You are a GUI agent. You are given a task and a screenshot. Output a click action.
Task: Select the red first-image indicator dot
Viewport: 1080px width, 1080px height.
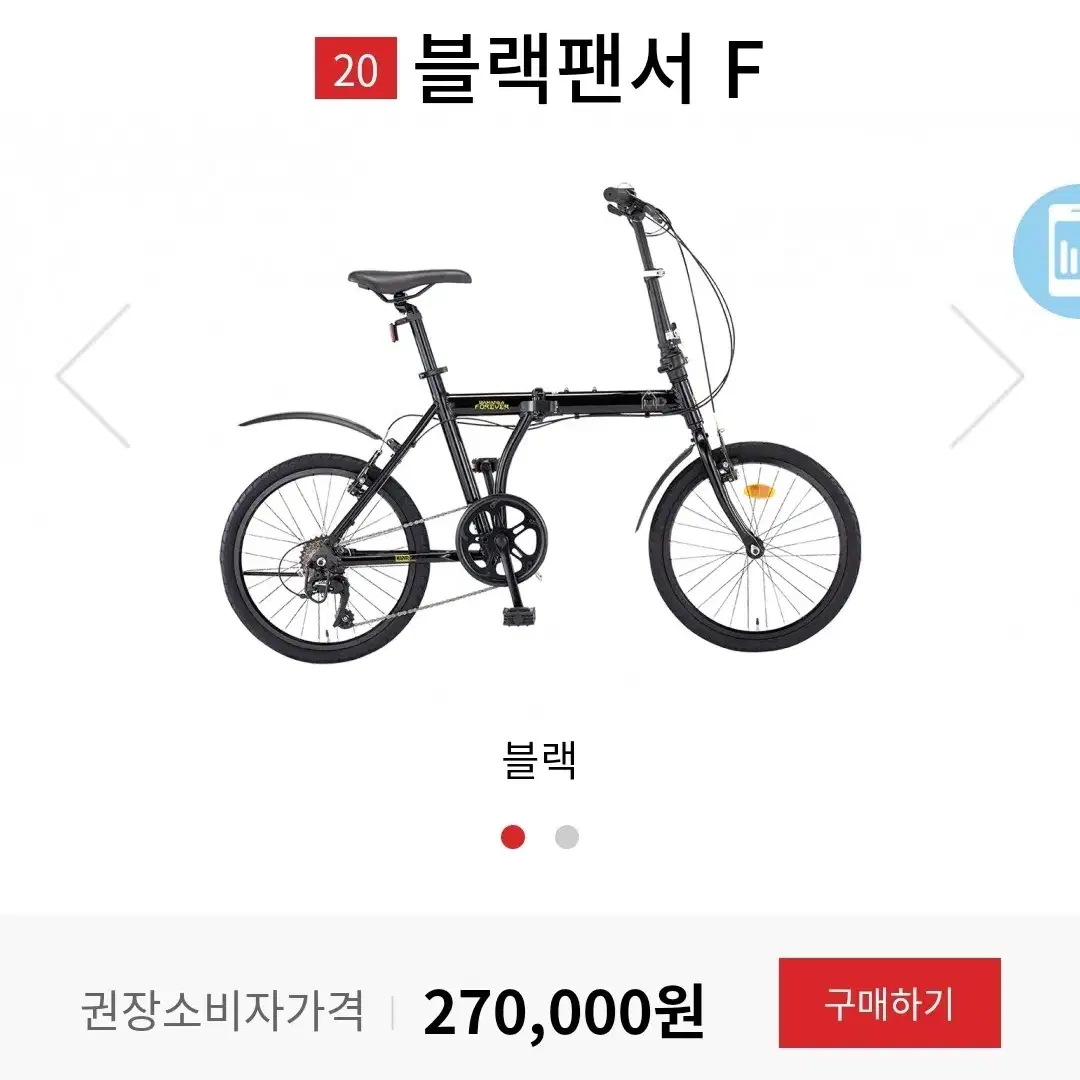pos(512,837)
